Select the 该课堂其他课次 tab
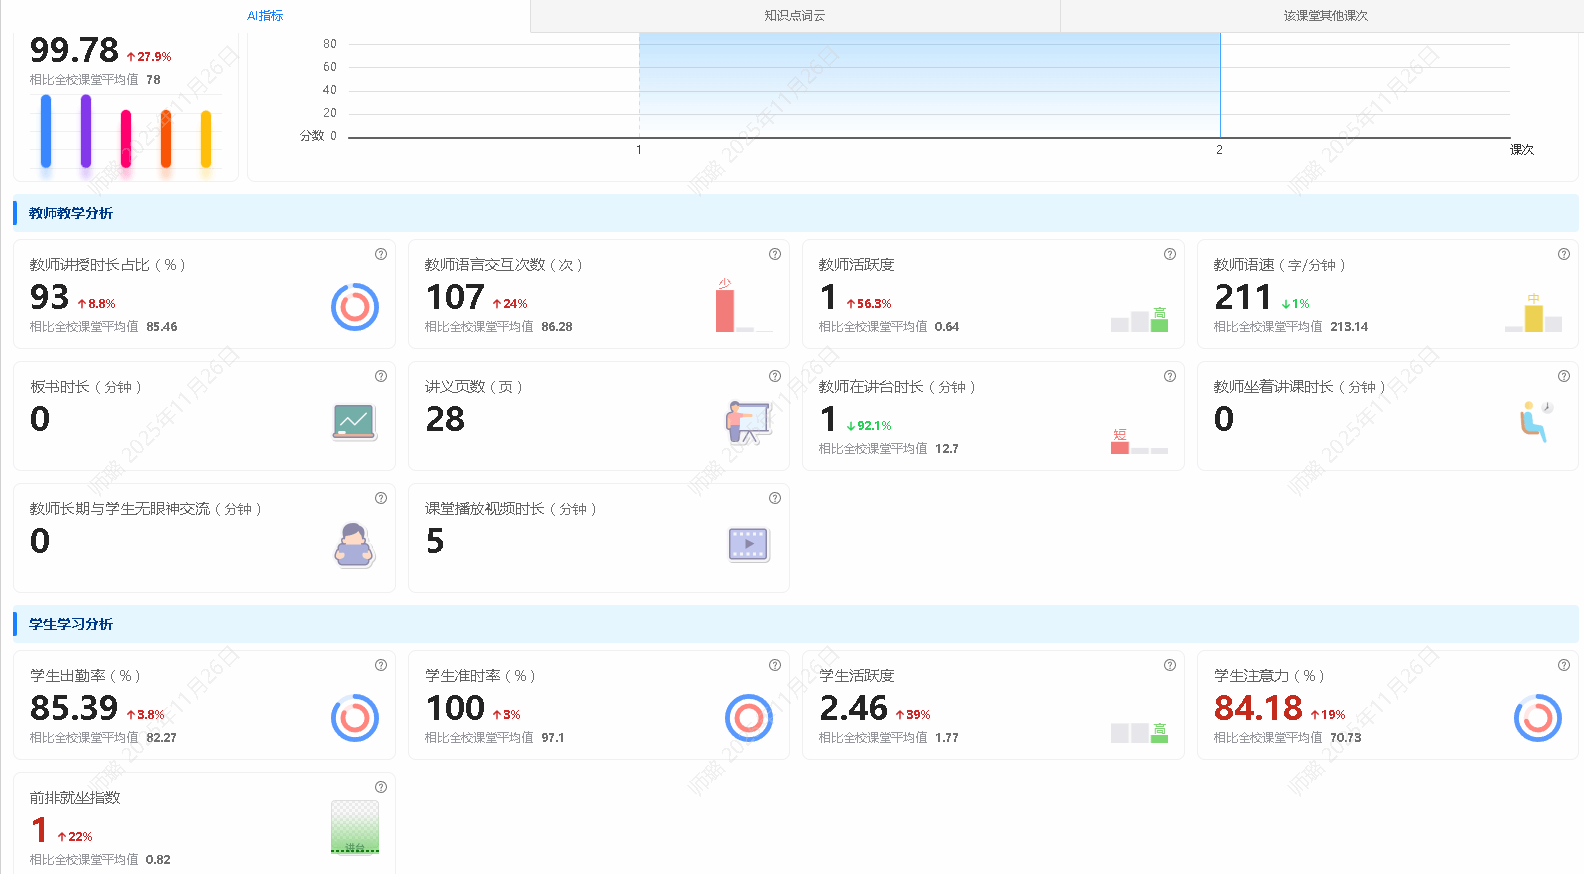The height and width of the screenshot is (874, 1584). 1325,16
